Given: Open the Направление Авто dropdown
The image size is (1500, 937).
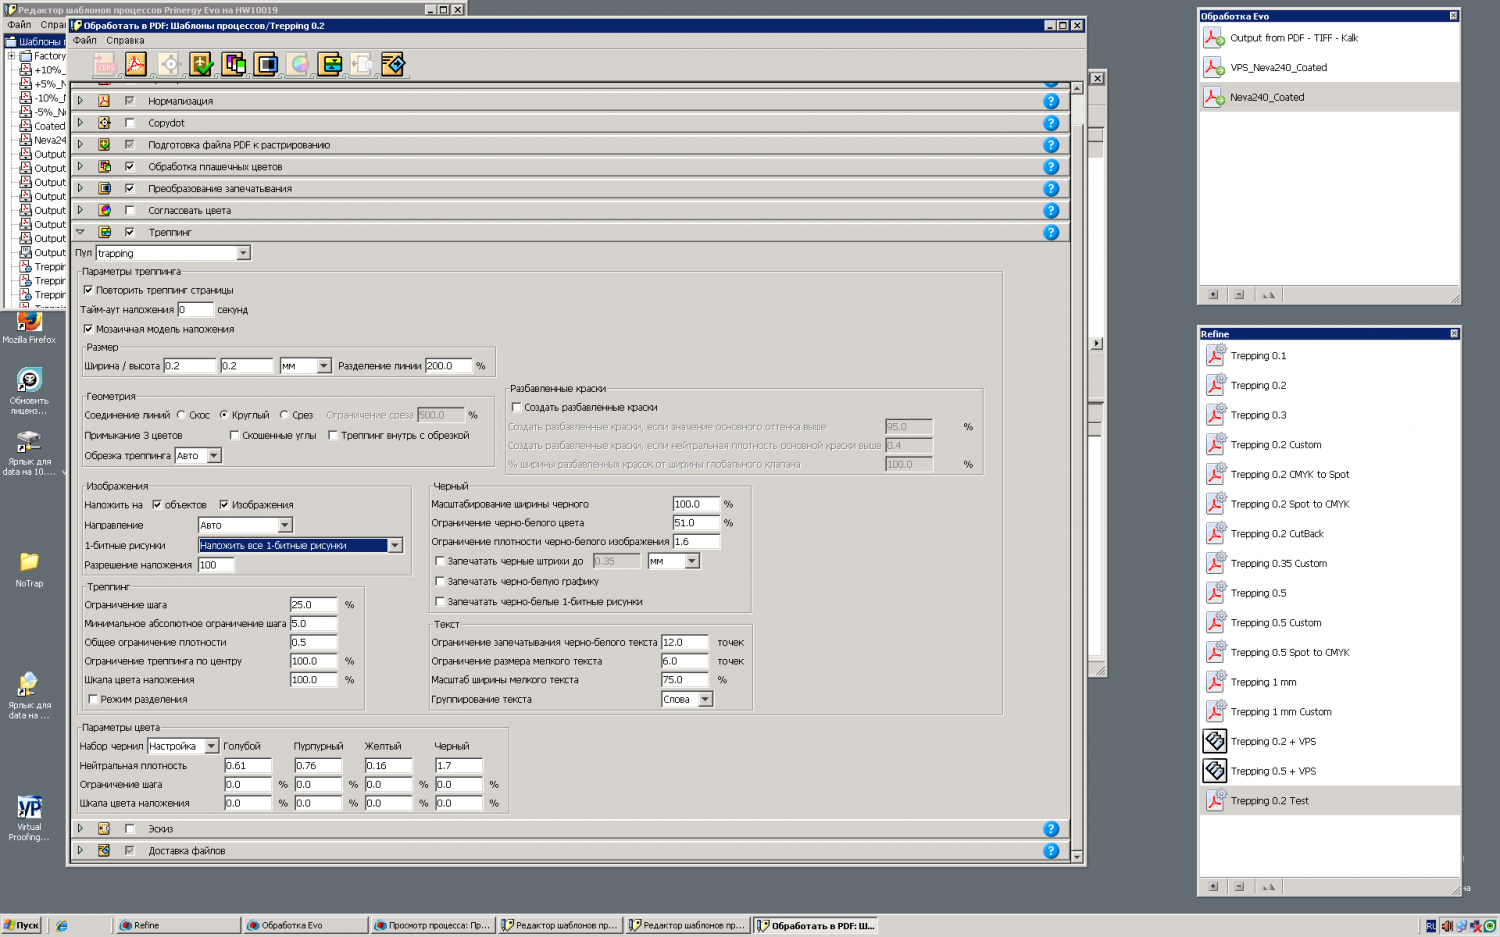Looking at the screenshot, I should point(285,525).
